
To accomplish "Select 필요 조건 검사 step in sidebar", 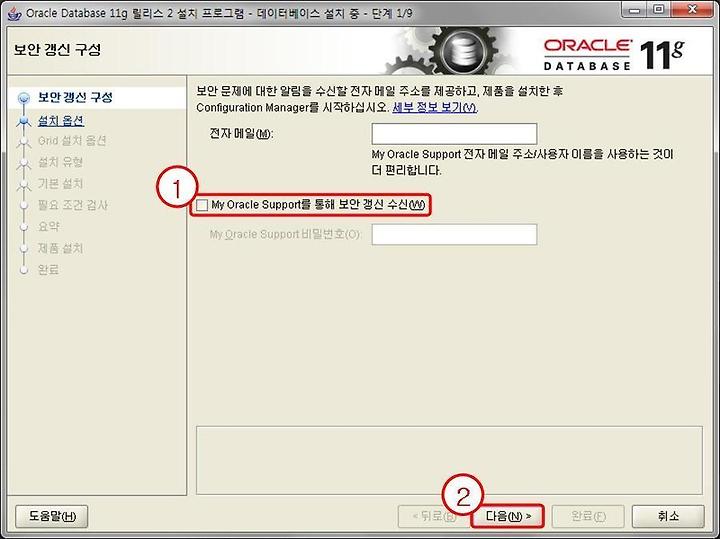I will point(73,205).
